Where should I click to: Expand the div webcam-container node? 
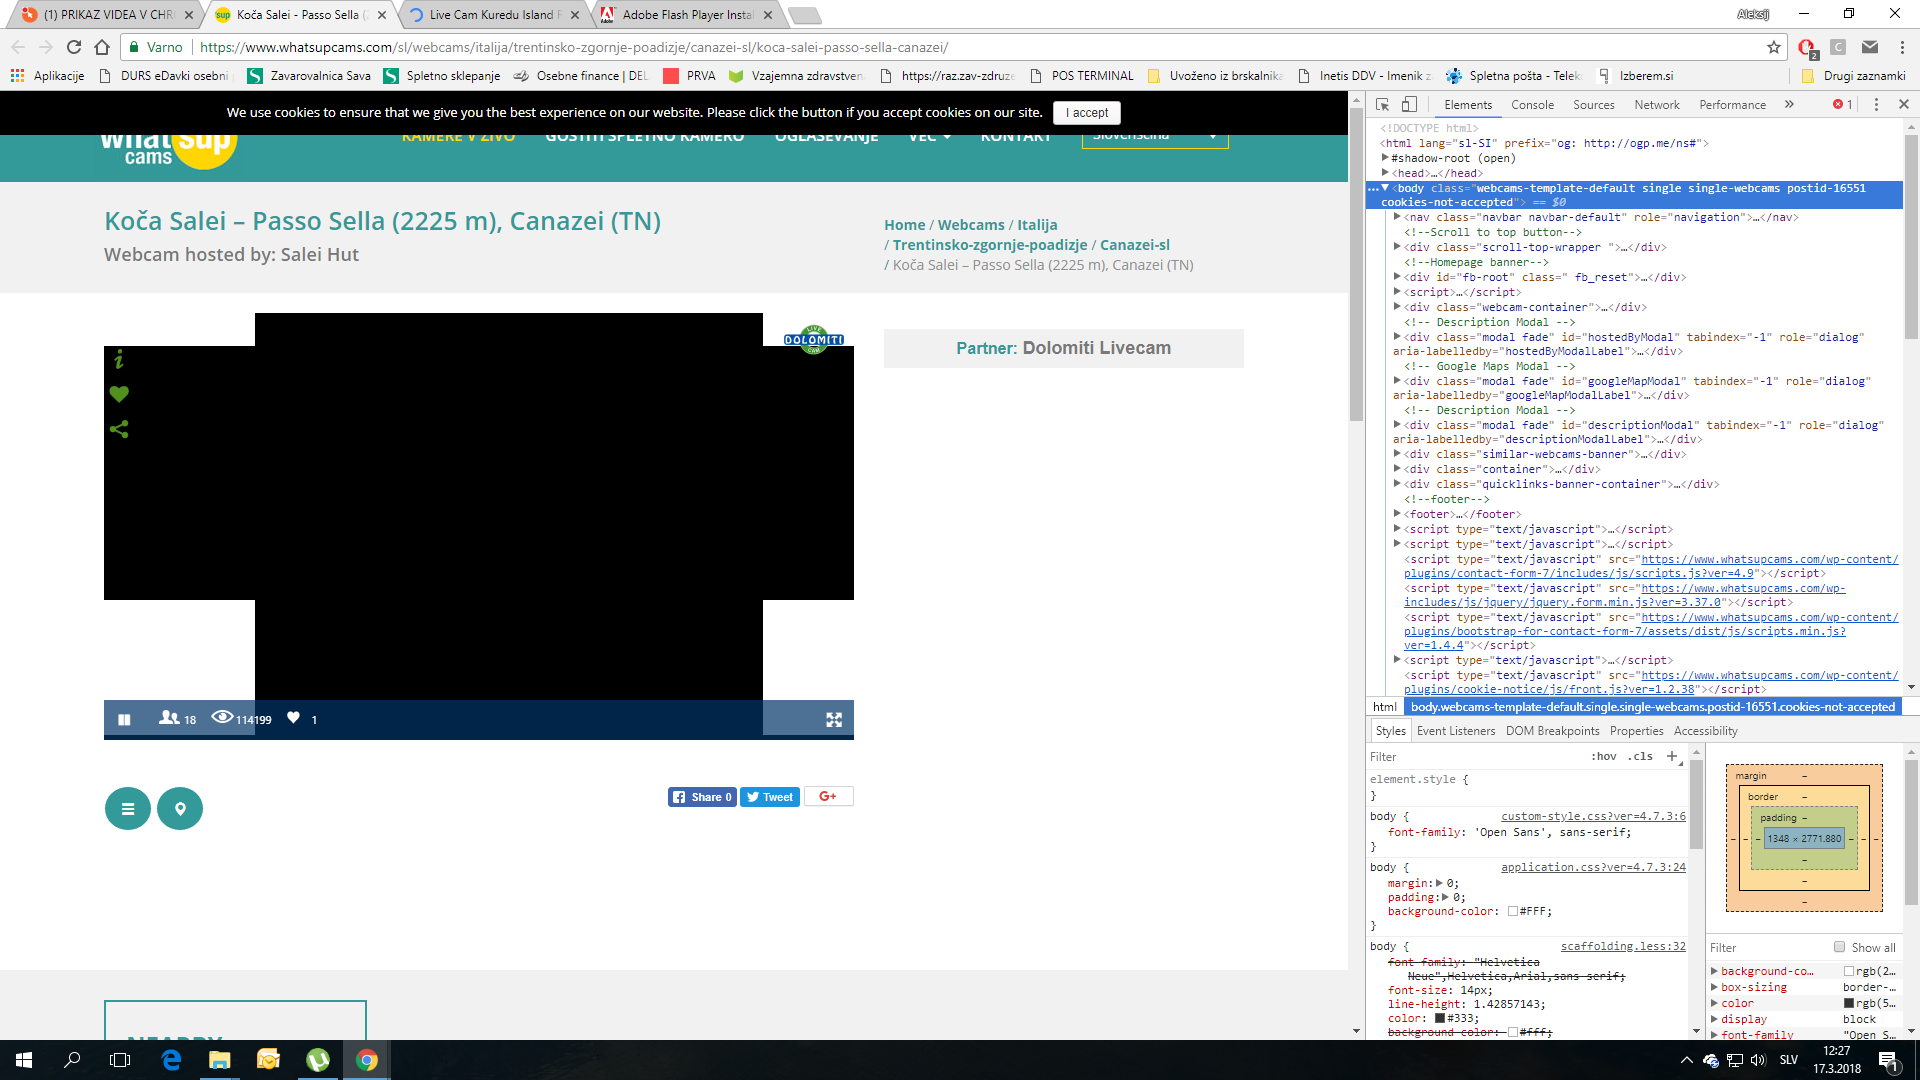1397,307
